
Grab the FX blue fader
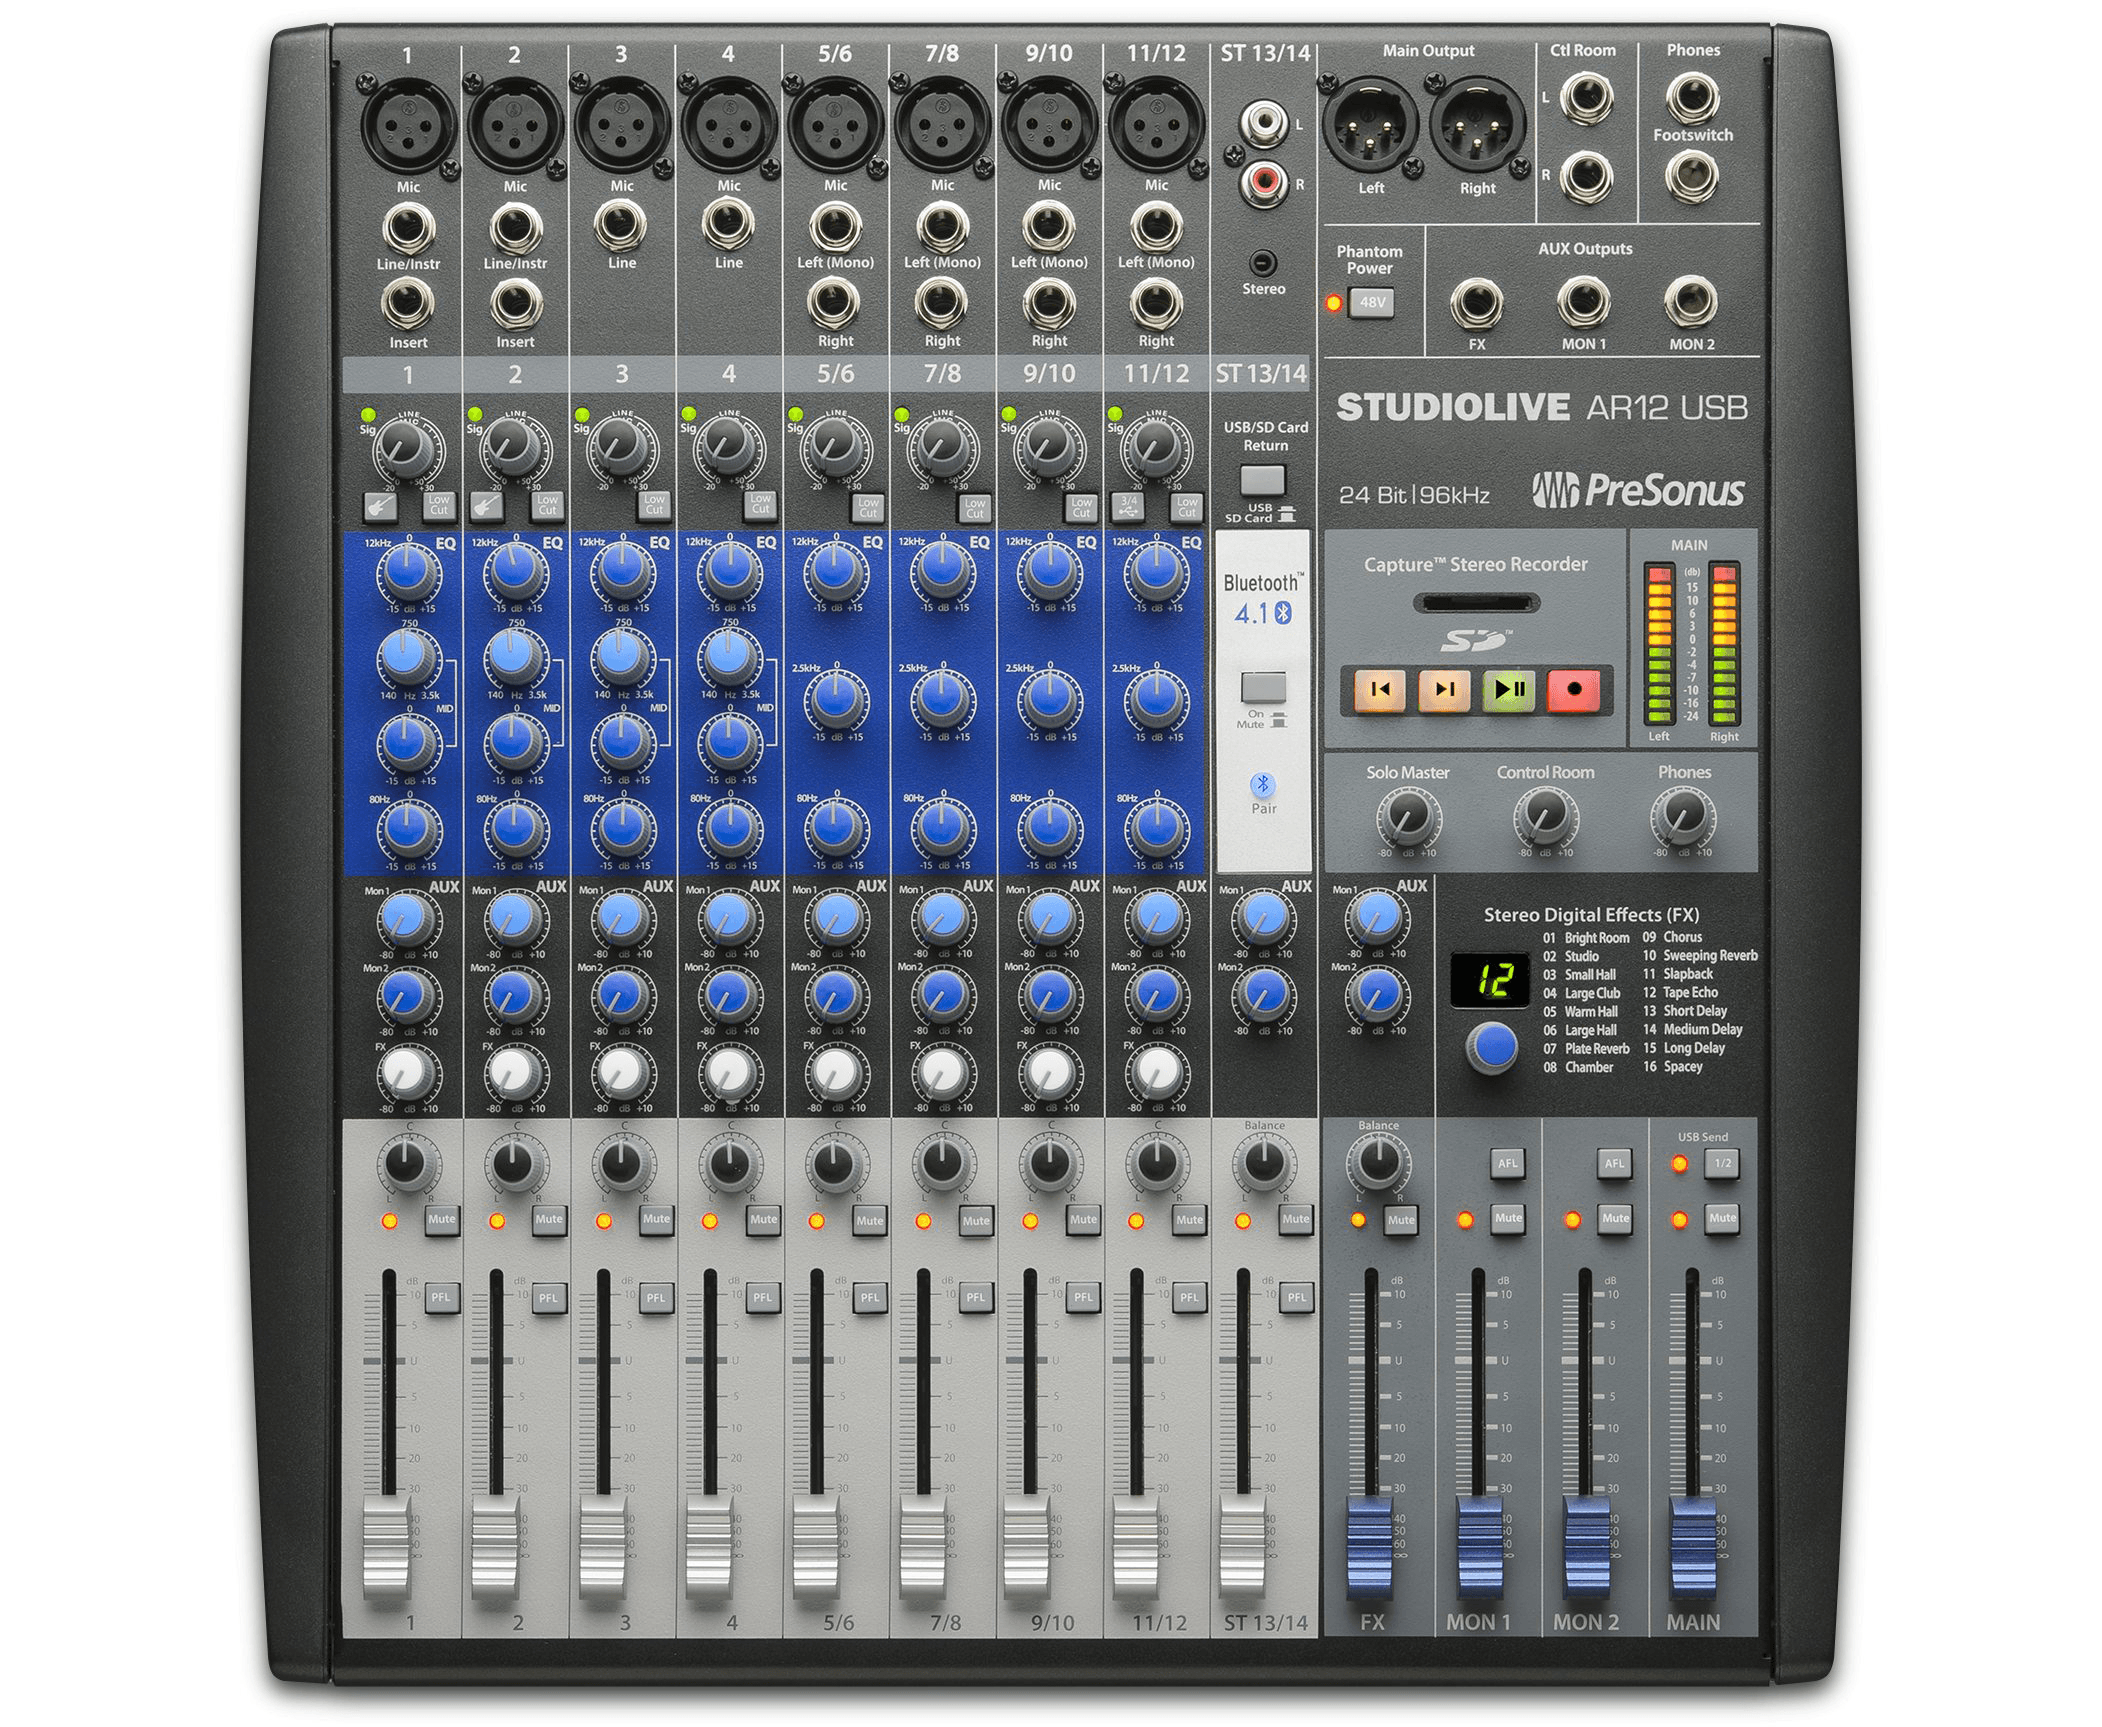[1371, 1548]
